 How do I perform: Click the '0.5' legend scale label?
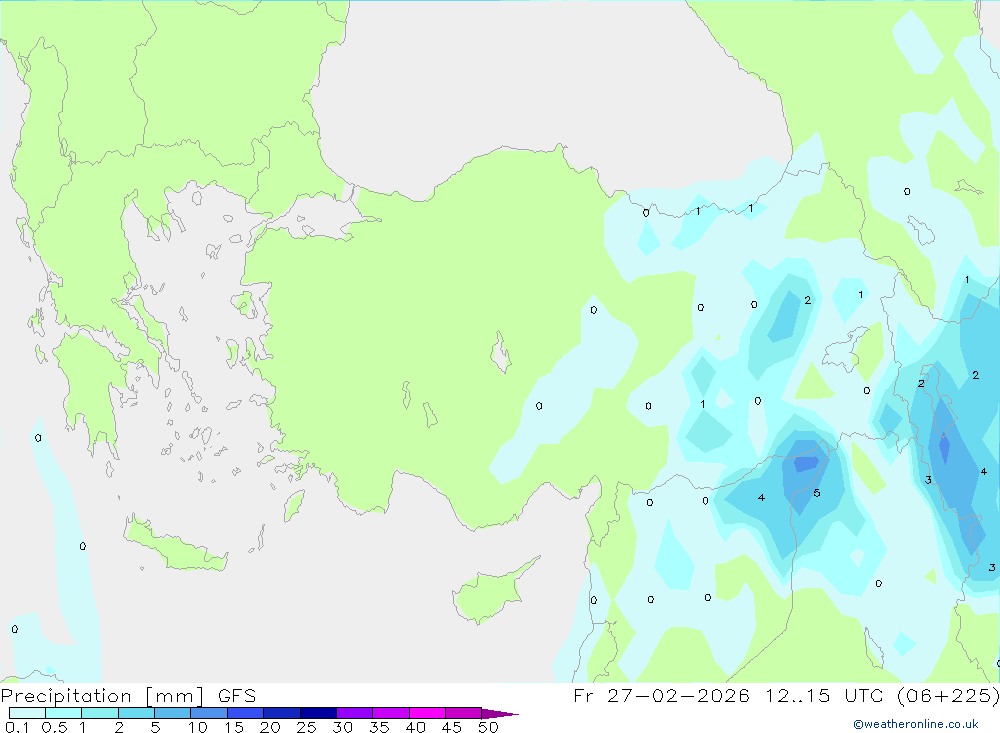54,727
